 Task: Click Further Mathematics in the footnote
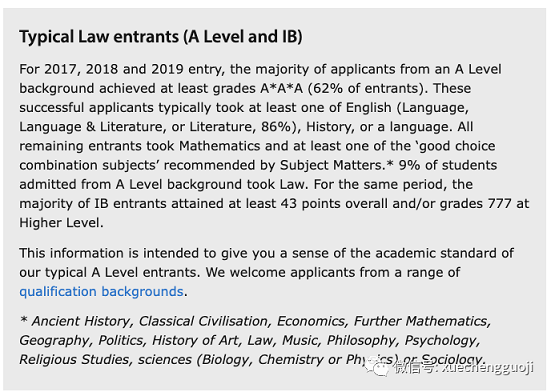pyautogui.click(x=420, y=321)
